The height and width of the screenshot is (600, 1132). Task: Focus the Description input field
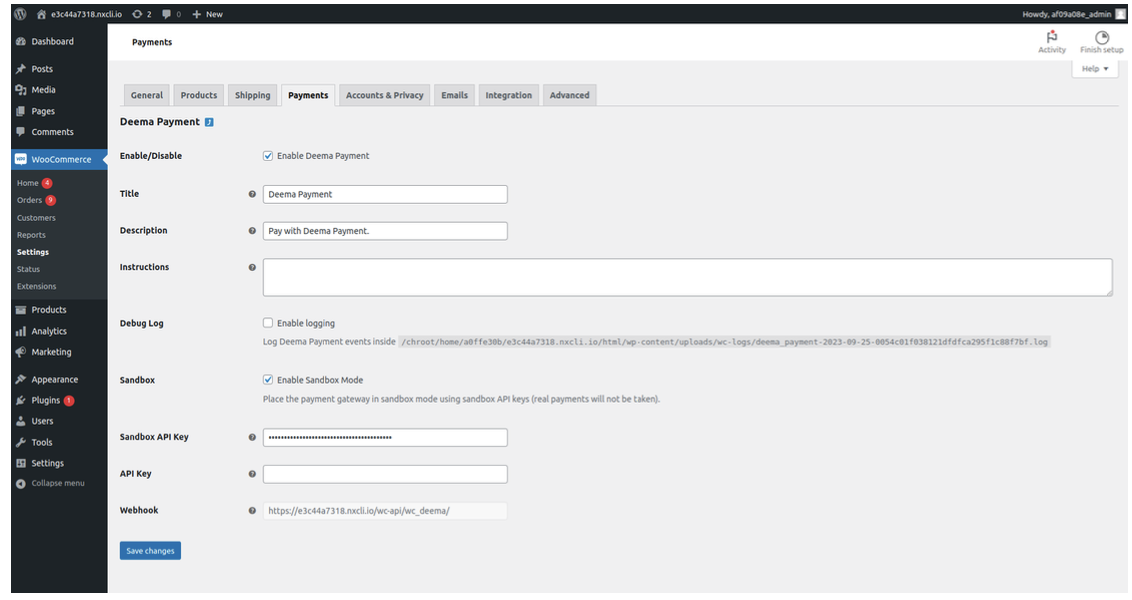[385, 231]
